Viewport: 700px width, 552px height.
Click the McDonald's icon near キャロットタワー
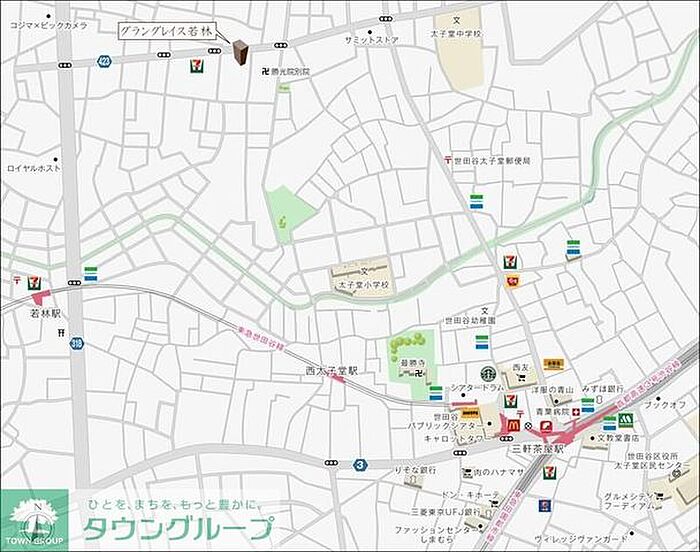coord(513,425)
